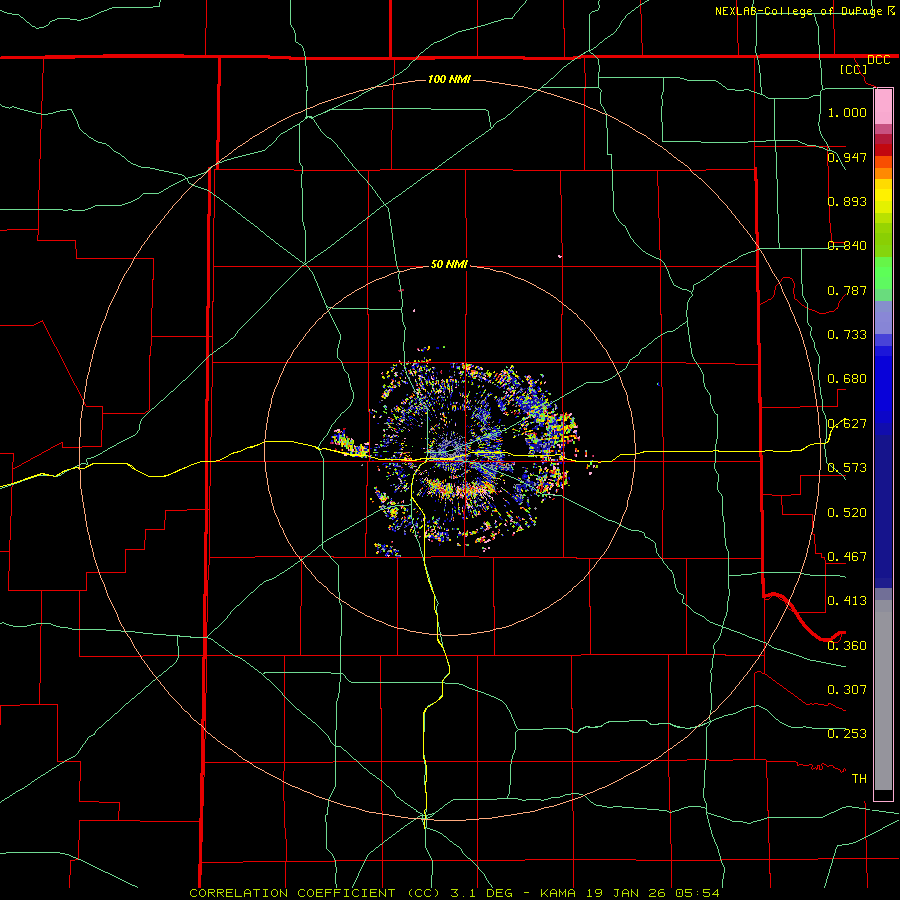Click the 0.253 legend value
The width and height of the screenshot is (900, 900).
[847, 734]
